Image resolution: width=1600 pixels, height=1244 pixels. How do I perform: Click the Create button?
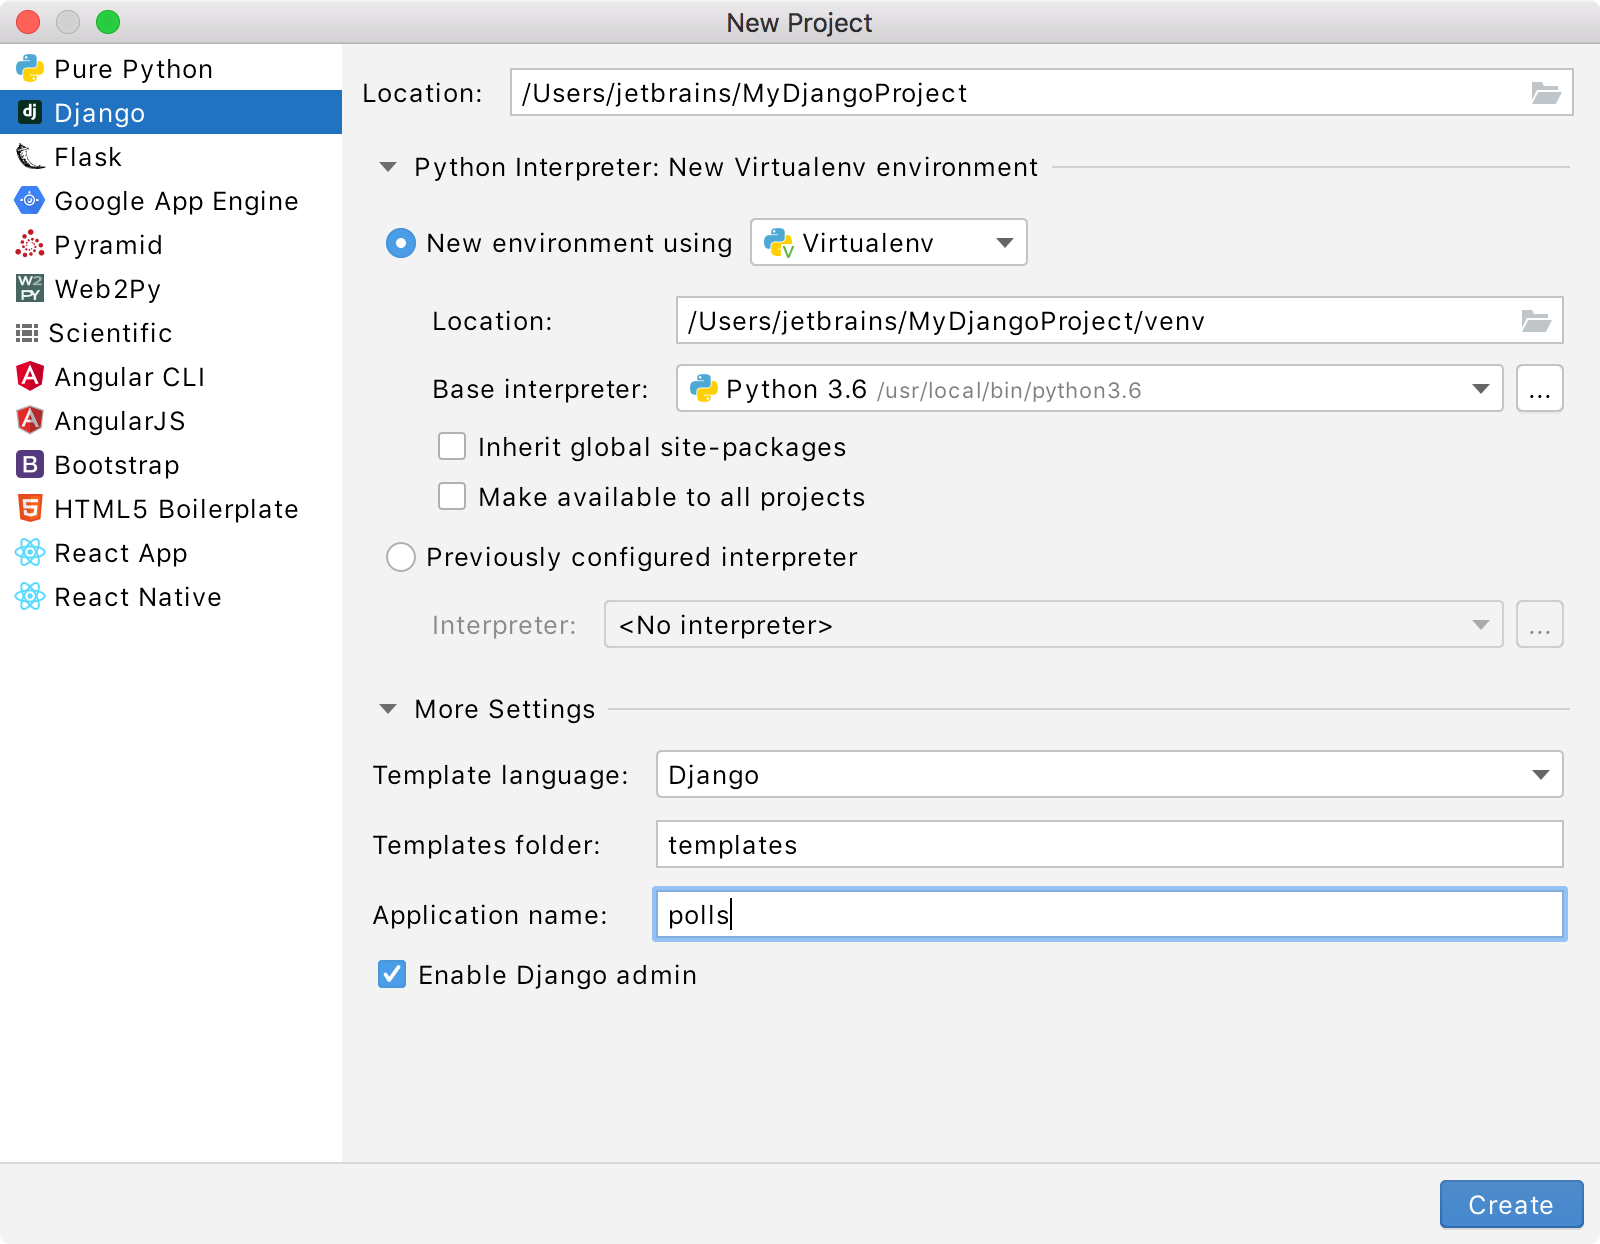(x=1510, y=1204)
